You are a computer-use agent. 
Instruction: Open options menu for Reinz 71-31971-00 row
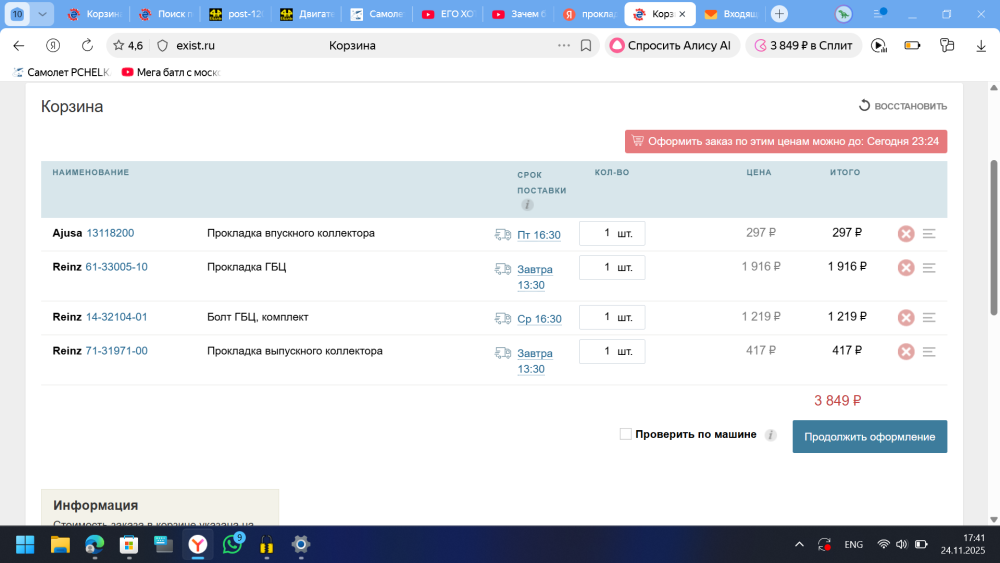tap(929, 352)
